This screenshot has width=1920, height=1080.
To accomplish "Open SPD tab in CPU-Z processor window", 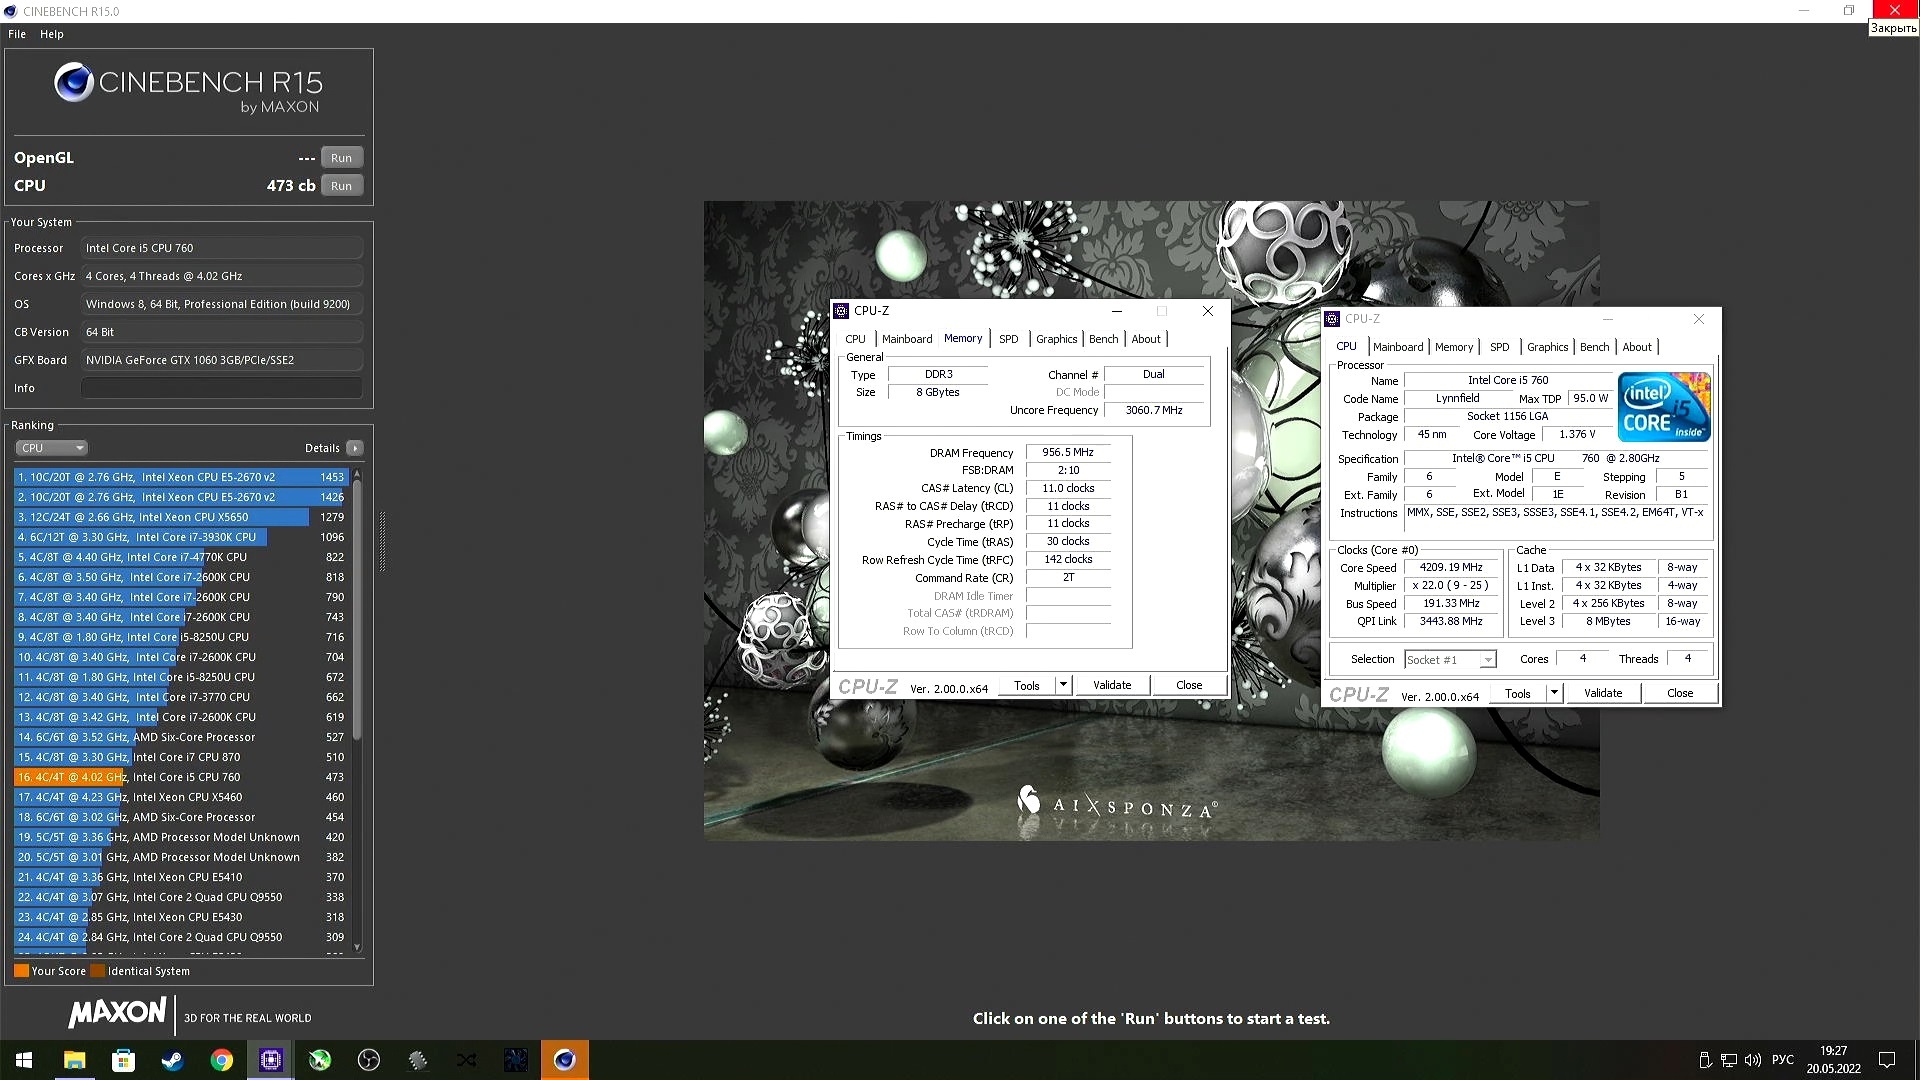I will 1500,347.
